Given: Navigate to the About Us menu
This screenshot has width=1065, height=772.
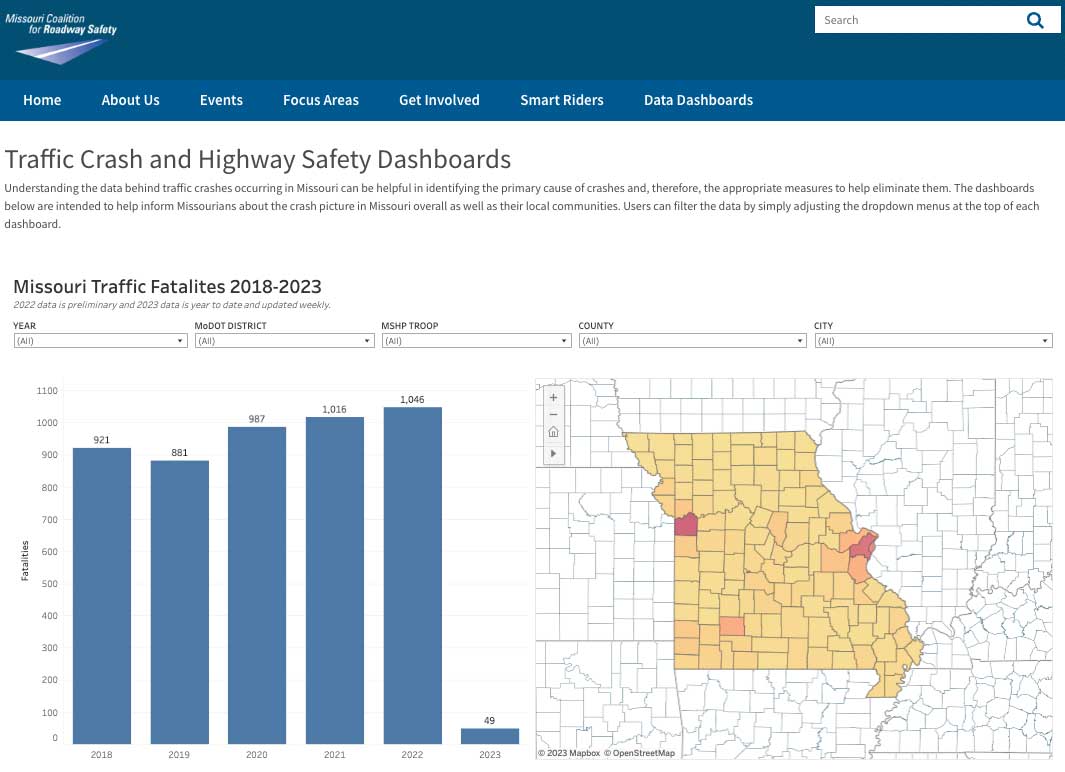Looking at the screenshot, I should [130, 100].
